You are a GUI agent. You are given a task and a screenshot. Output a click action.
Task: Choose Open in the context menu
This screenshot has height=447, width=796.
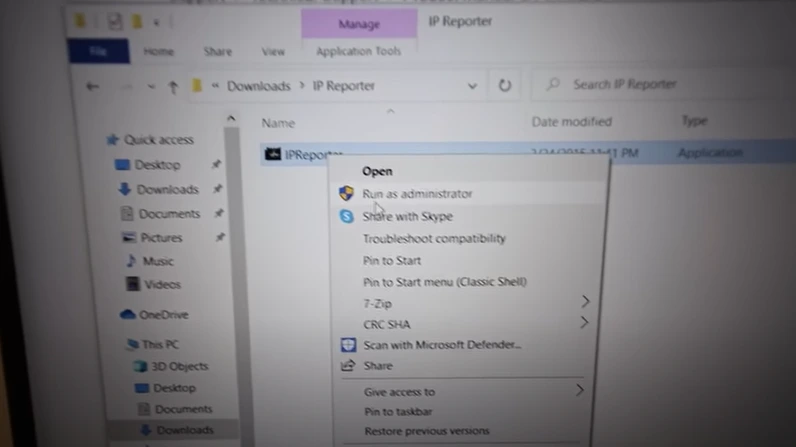(x=377, y=171)
